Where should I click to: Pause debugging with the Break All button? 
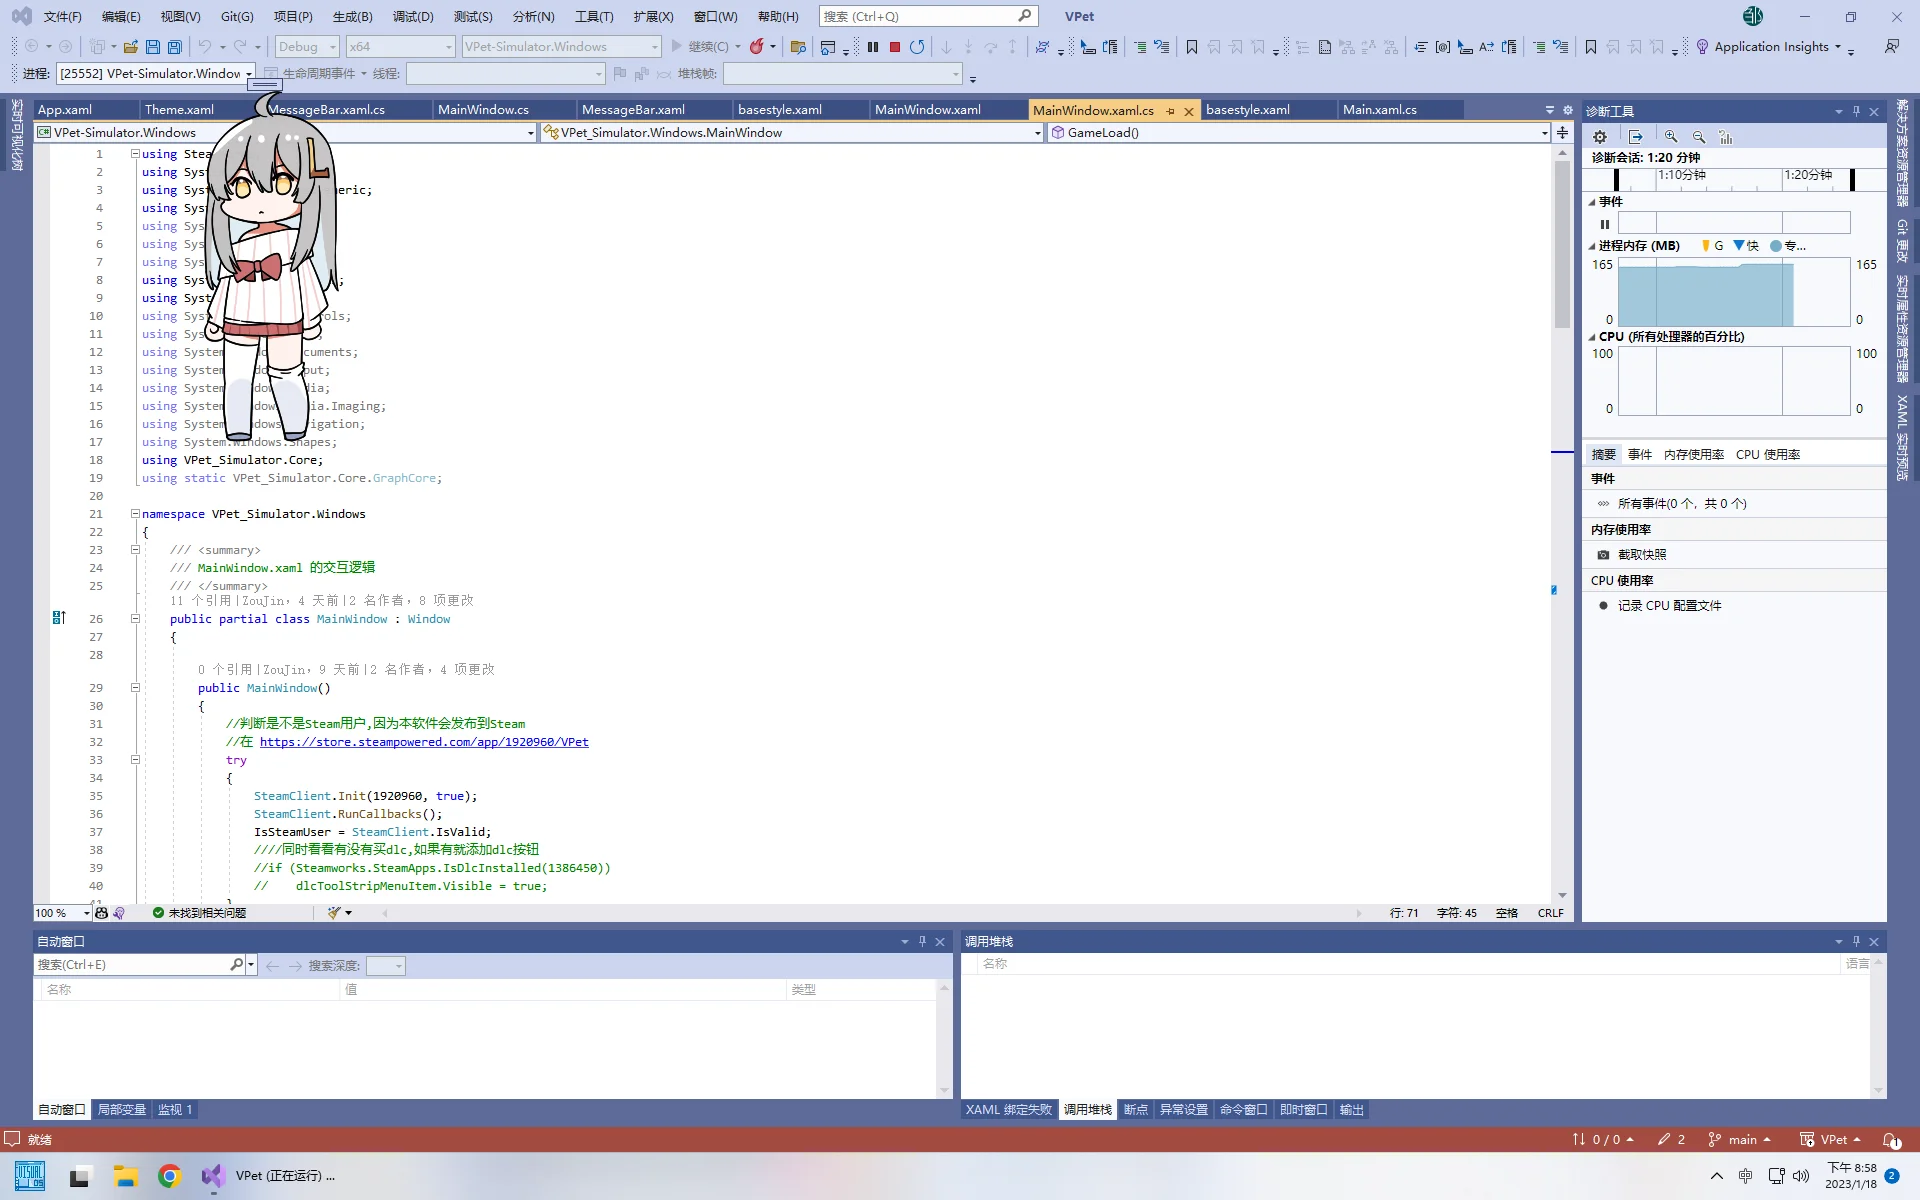click(873, 47)
